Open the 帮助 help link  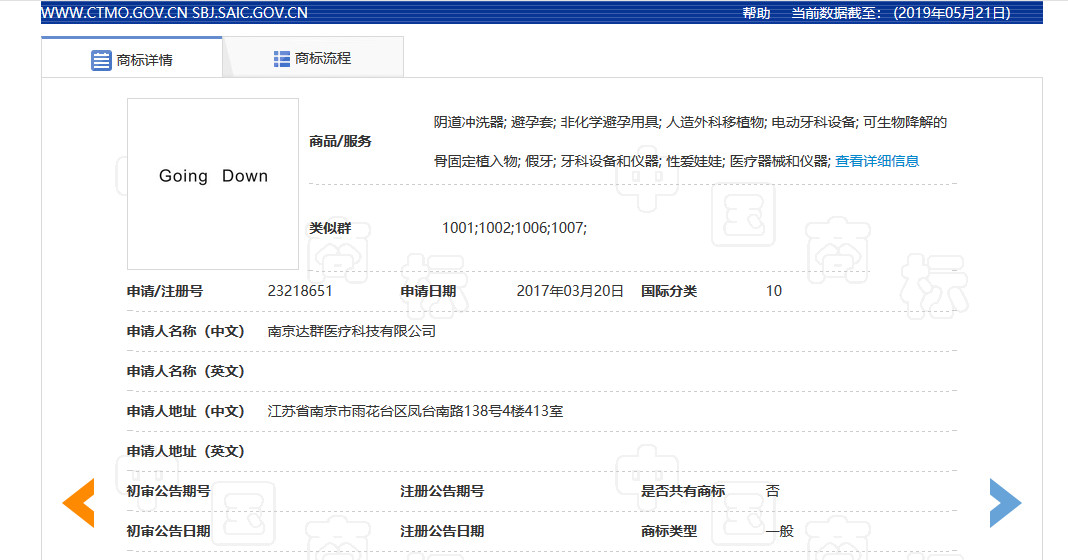click(x=756, y=13)
